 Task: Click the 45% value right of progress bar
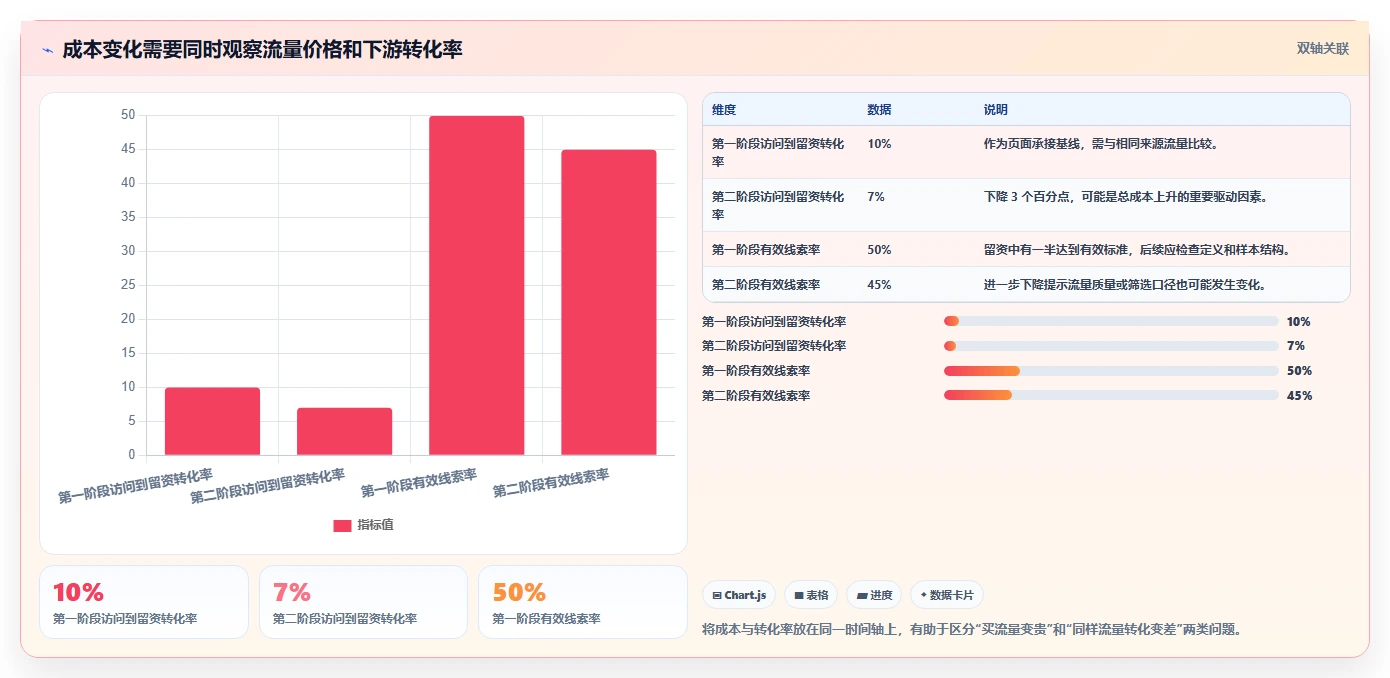coord(1300,396)
